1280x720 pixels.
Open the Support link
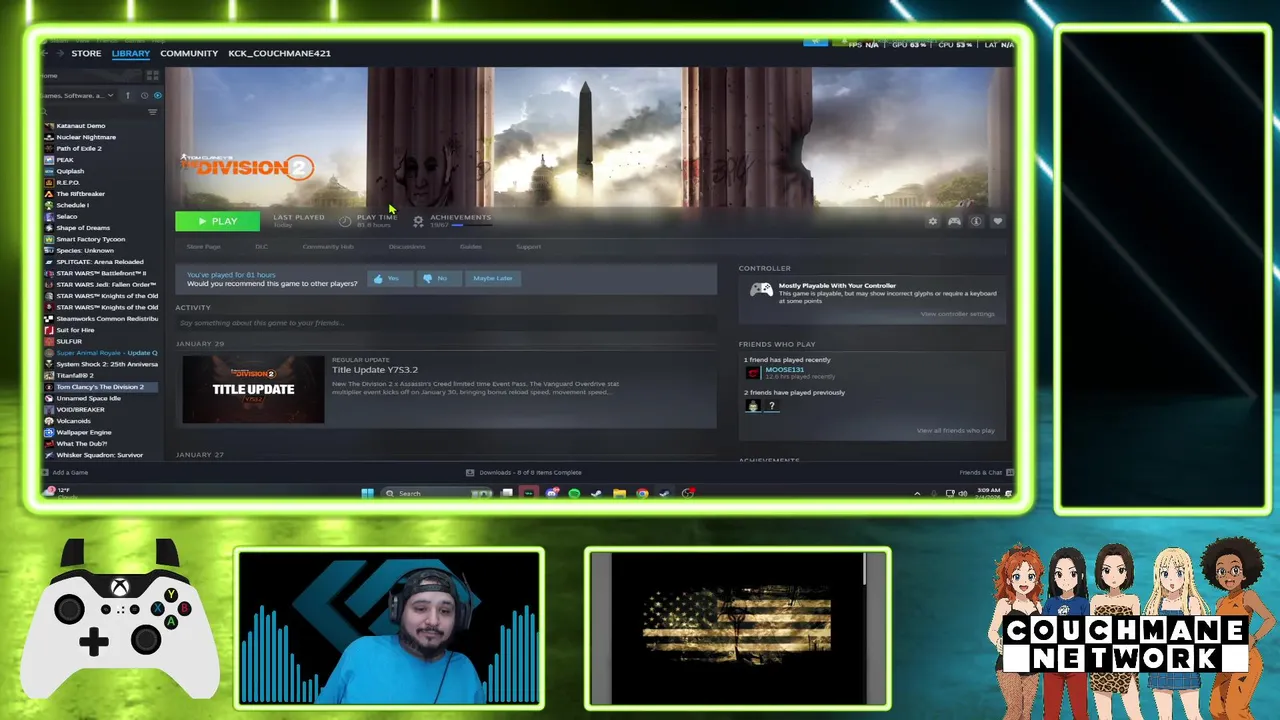click(x=528, y=246)
